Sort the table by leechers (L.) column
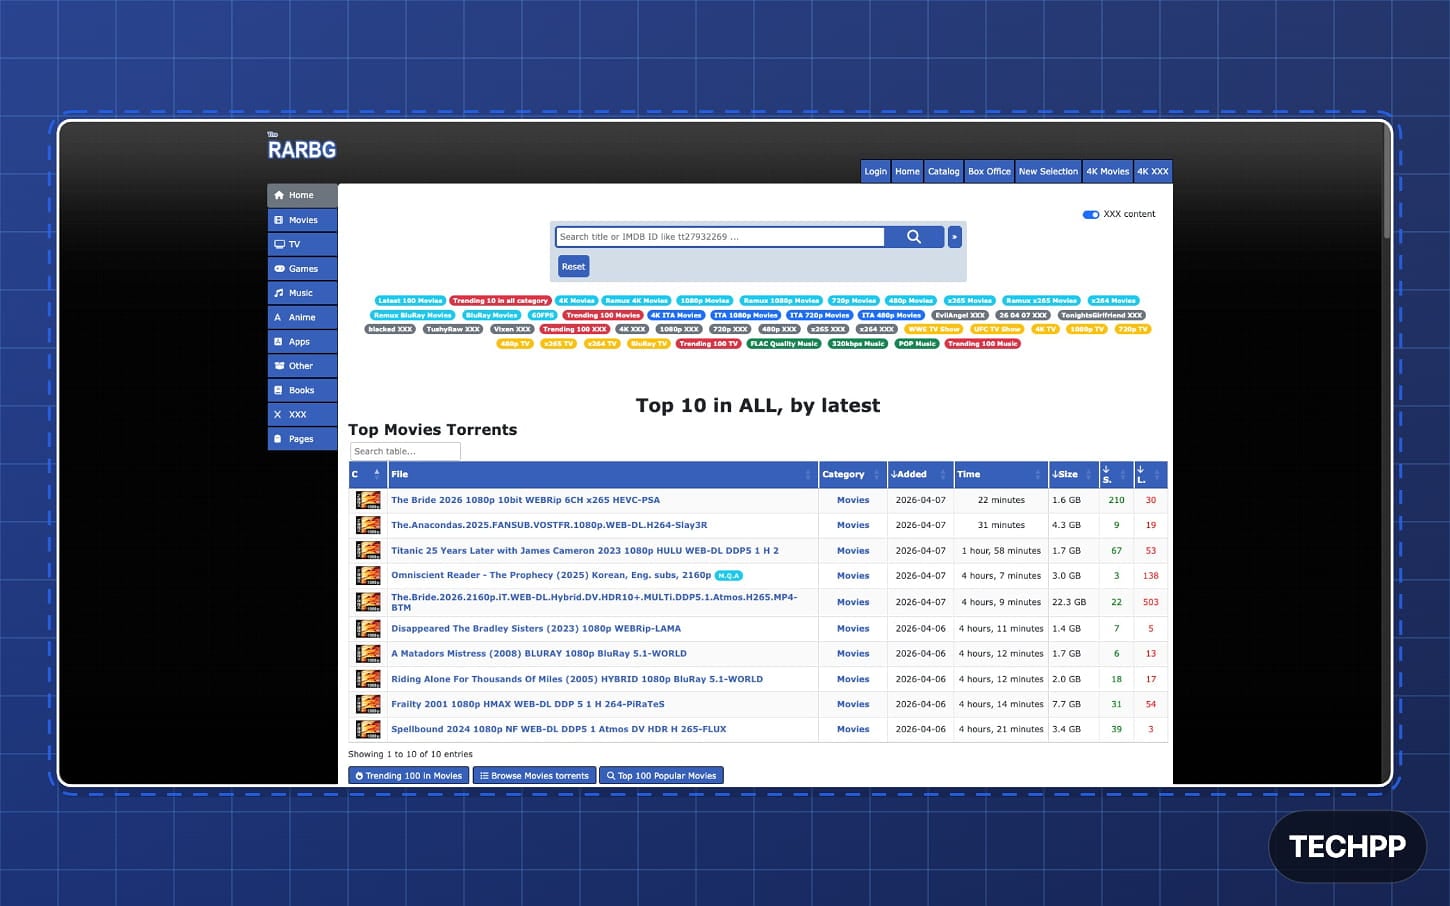This screenshot has width=1450, height=906. 1151,474
